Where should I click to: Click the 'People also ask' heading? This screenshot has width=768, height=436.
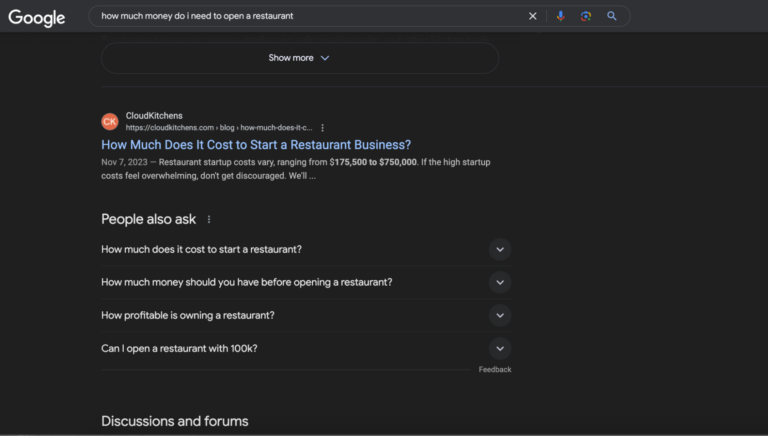click(148, 219)
